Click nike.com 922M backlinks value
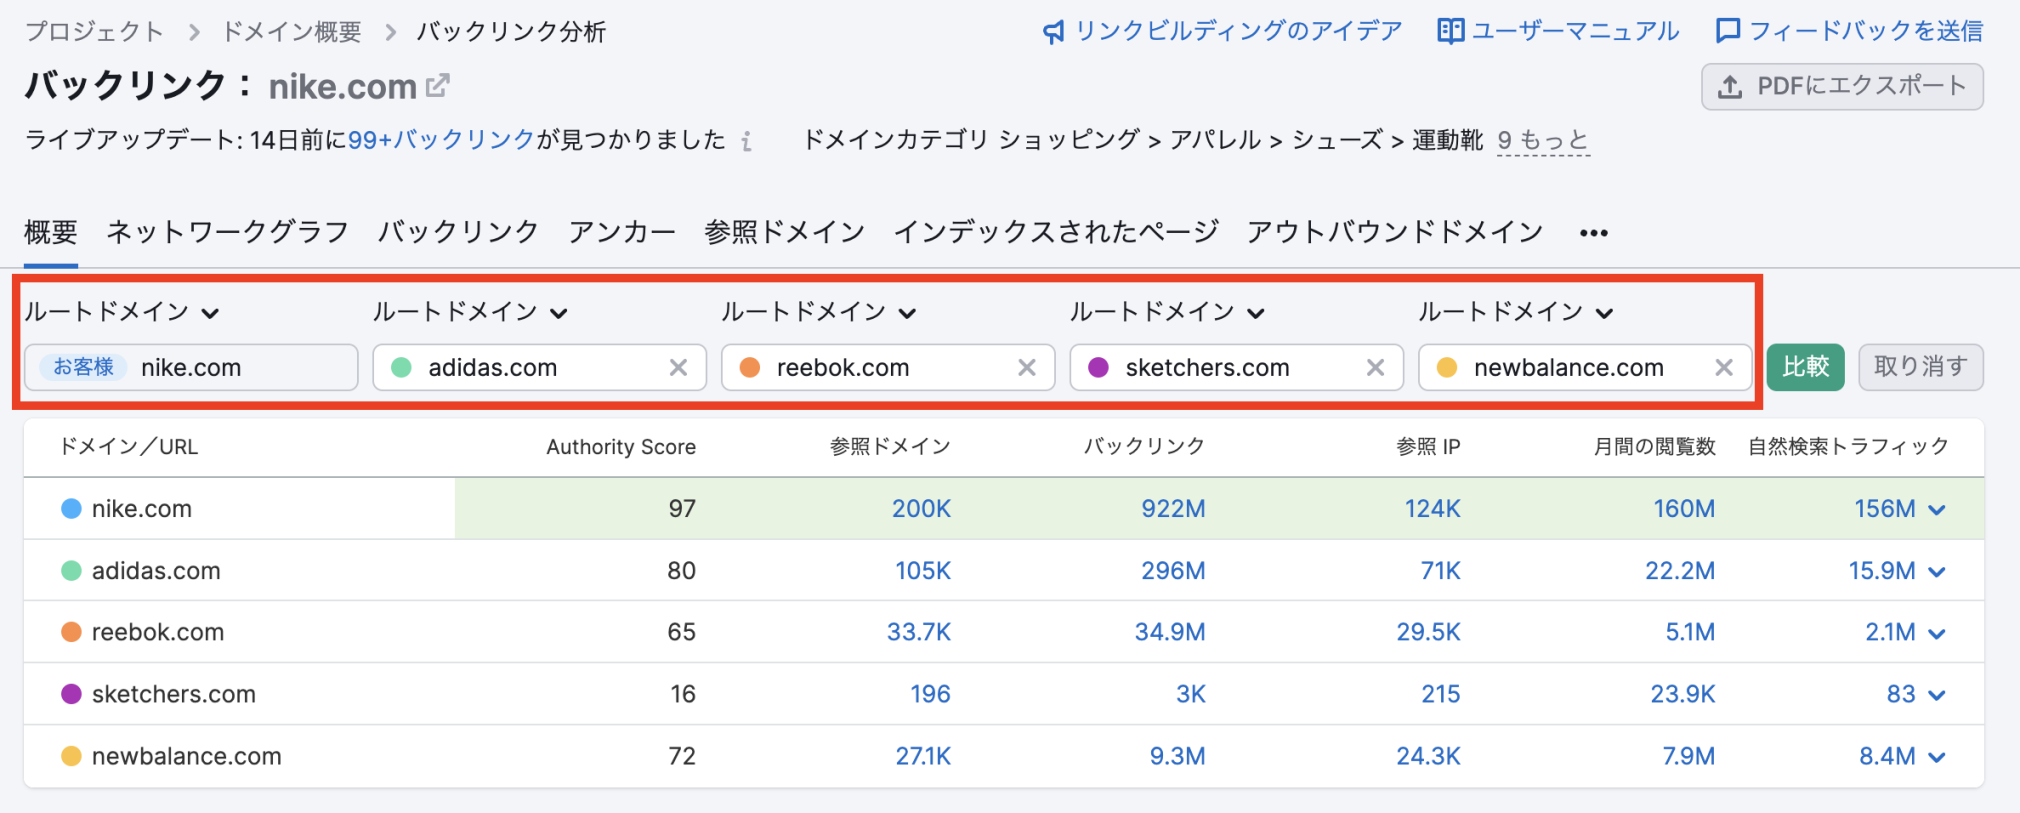 tap(1173, 509)
